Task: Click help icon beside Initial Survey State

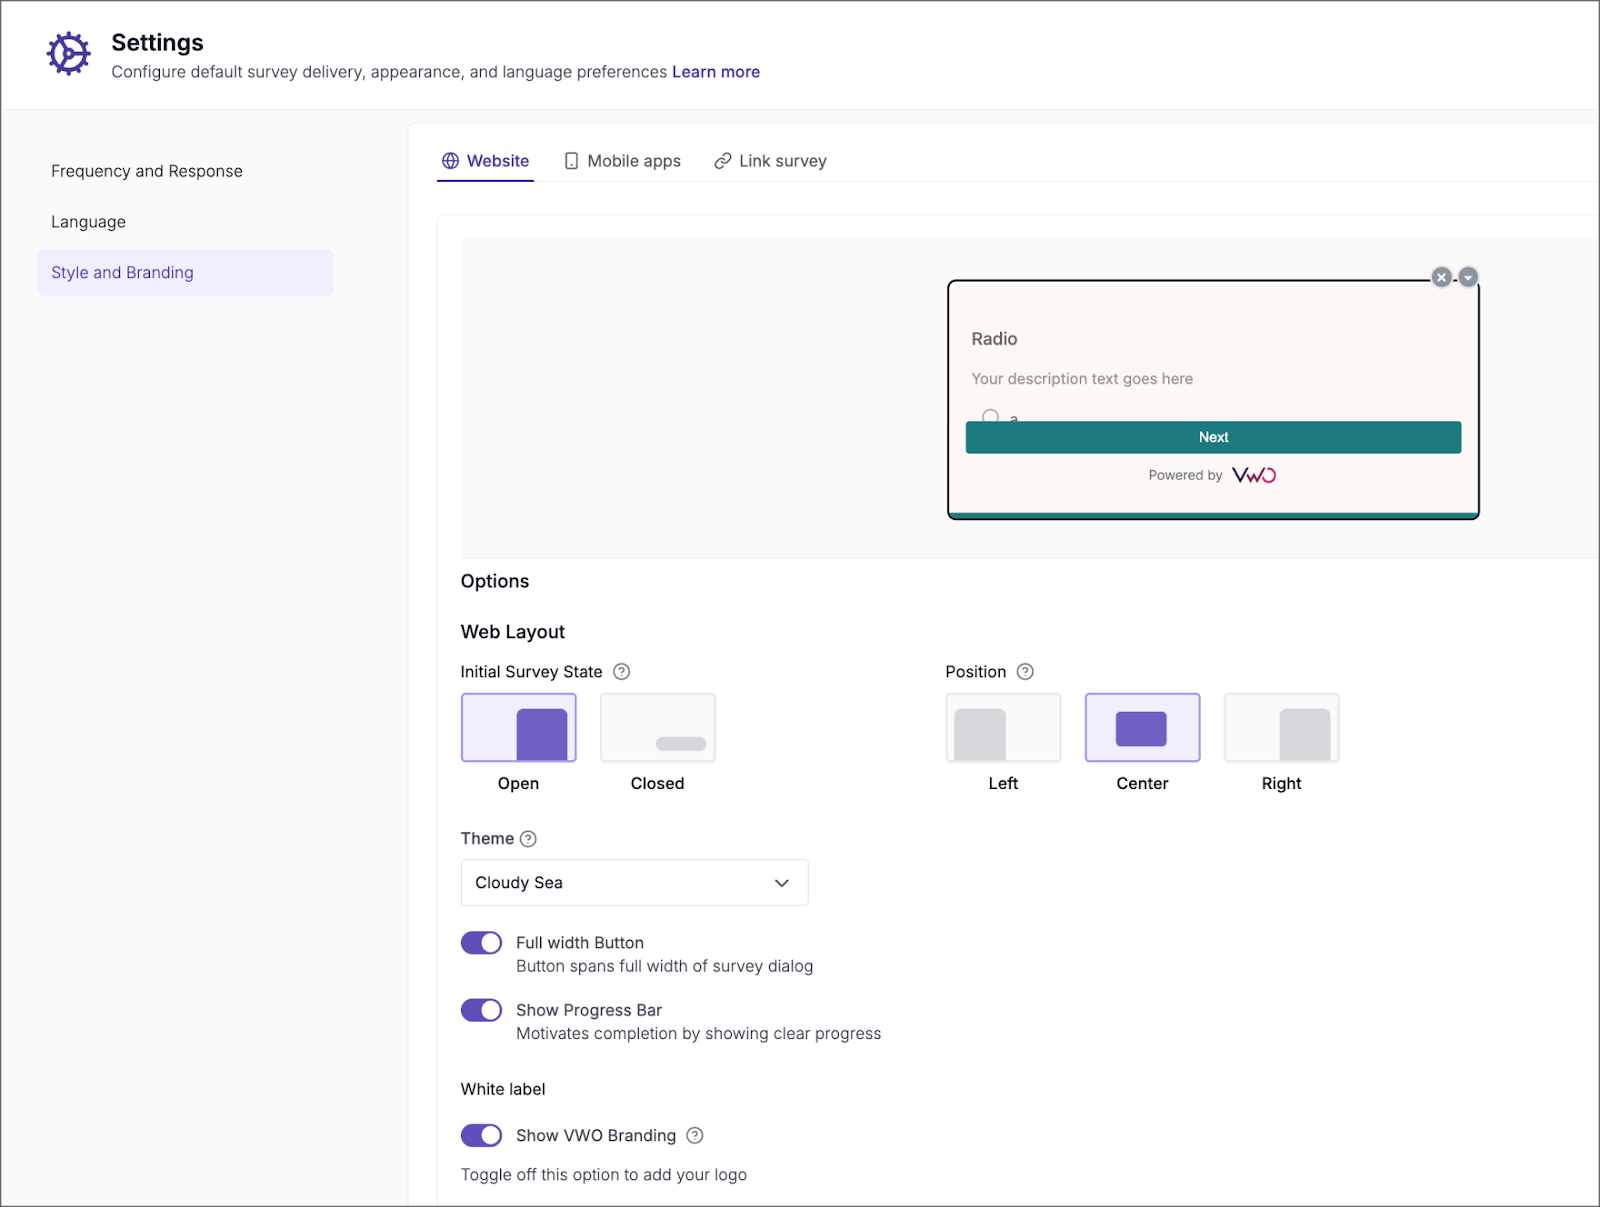Action: (621, 672)
